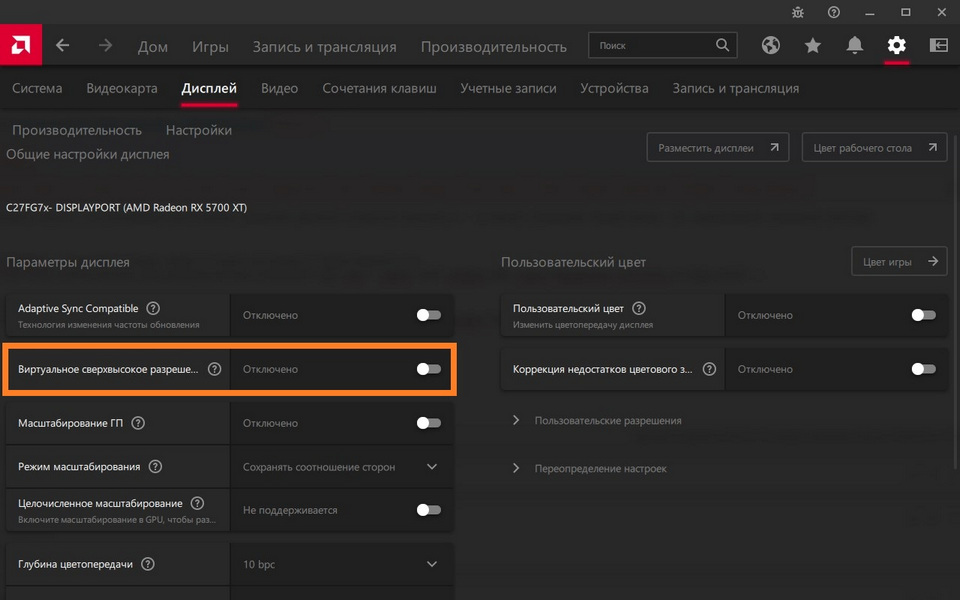The width and height of the screenshot is (960, 600).
Task: Toggle Целочисленное масштабирование switch
Action: (429, 510)
